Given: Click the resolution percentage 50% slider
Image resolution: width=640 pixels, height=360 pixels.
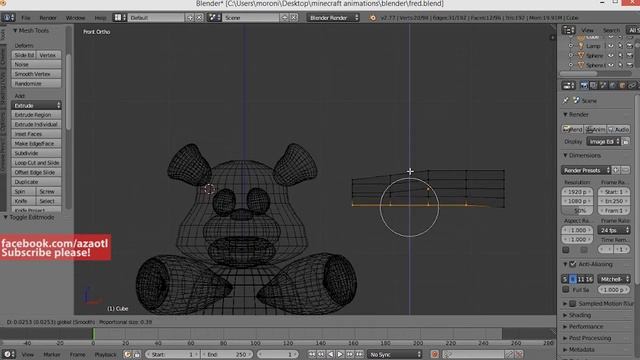Looking at the screenshot, I should pyautogui.click(x=577, y=211).
